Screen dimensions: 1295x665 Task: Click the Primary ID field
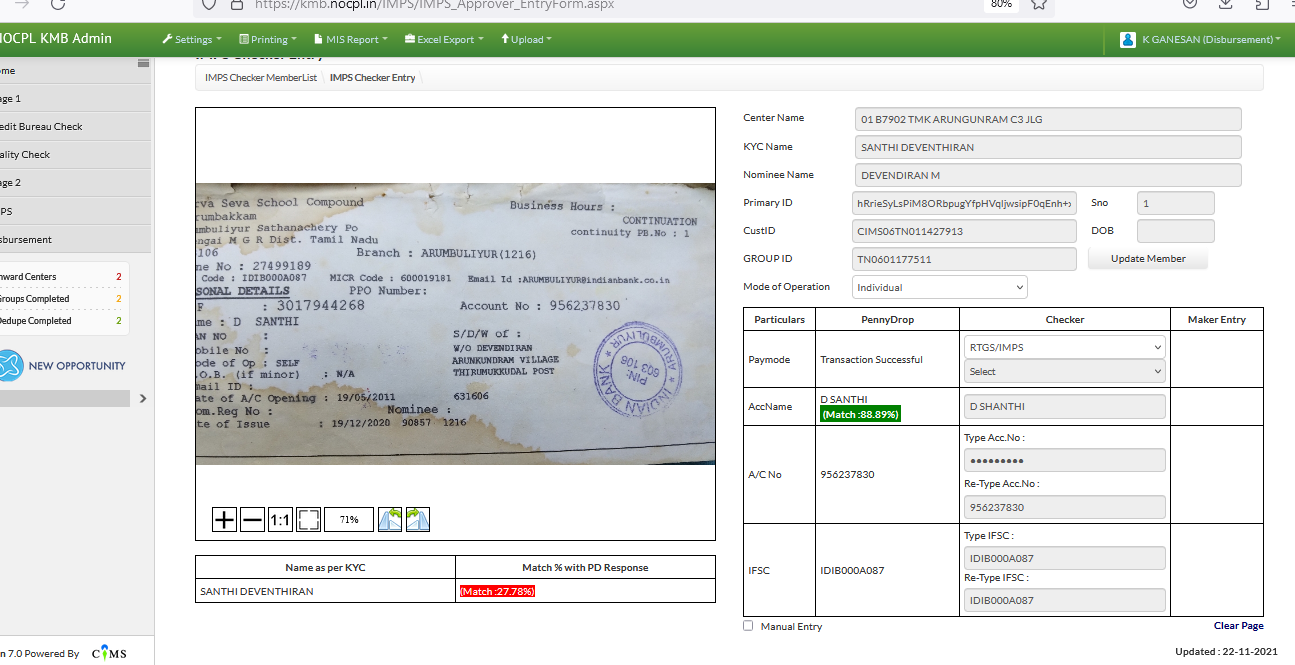point(965,203)
